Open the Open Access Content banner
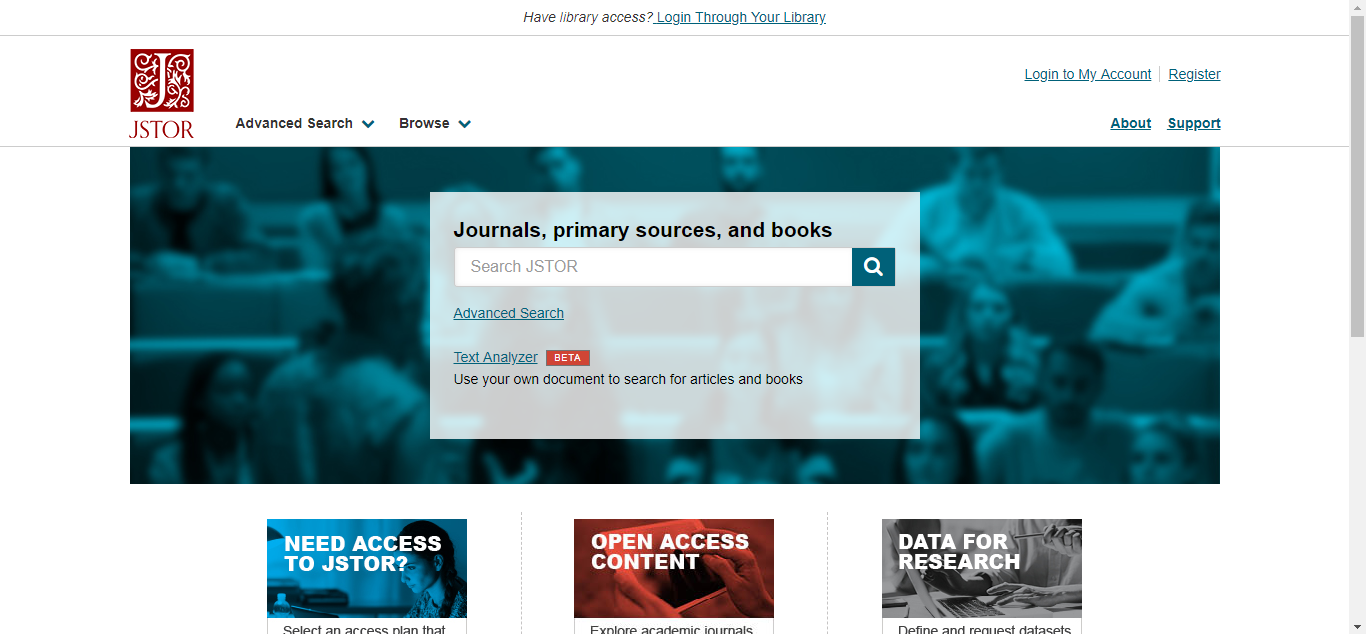Viewport: 1366px width, 634px height. coord(674,568)
